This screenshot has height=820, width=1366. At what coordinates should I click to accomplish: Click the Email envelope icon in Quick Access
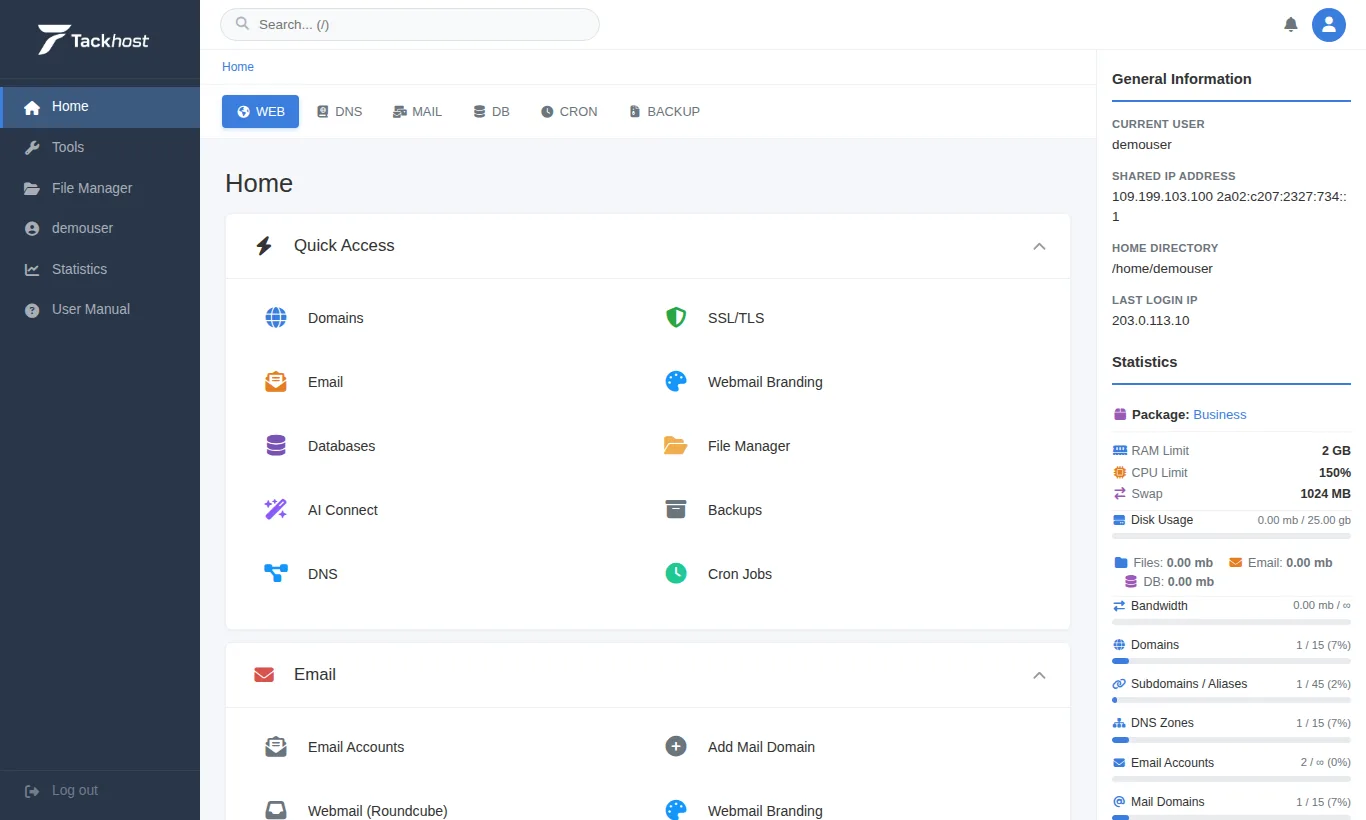[276, 382]
